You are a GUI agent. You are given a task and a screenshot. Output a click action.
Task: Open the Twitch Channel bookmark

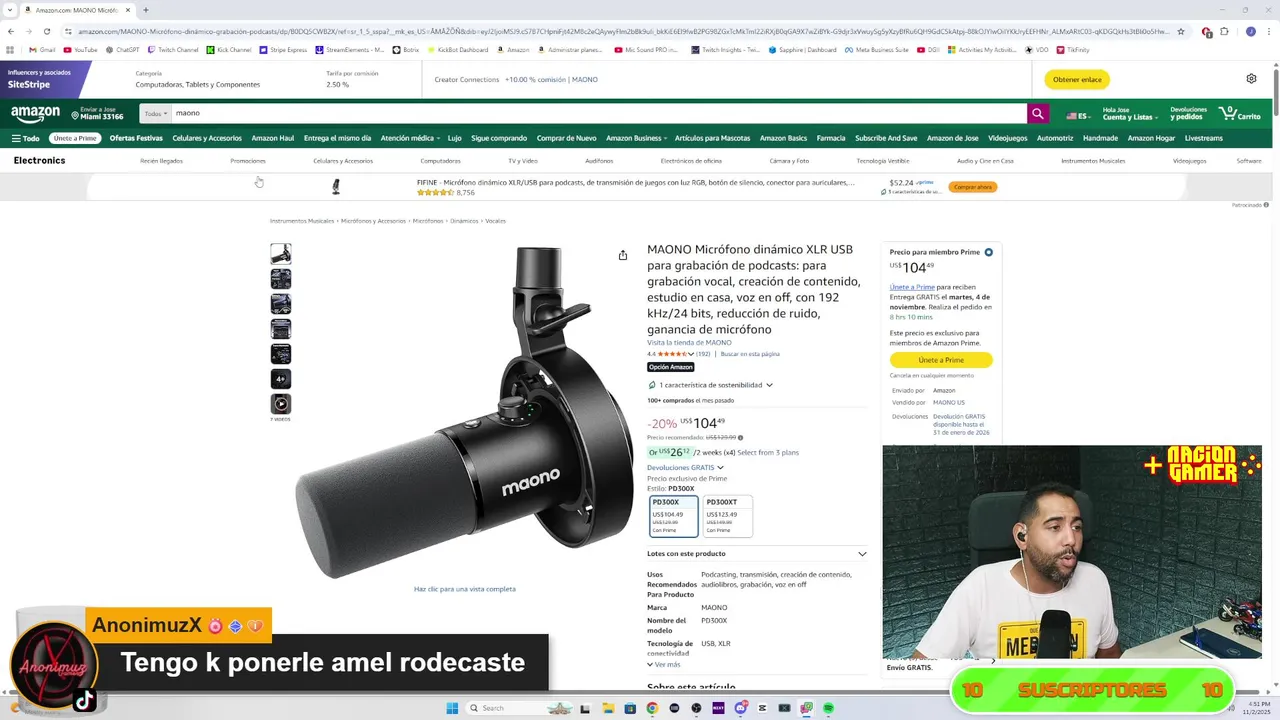click(173, 49)
